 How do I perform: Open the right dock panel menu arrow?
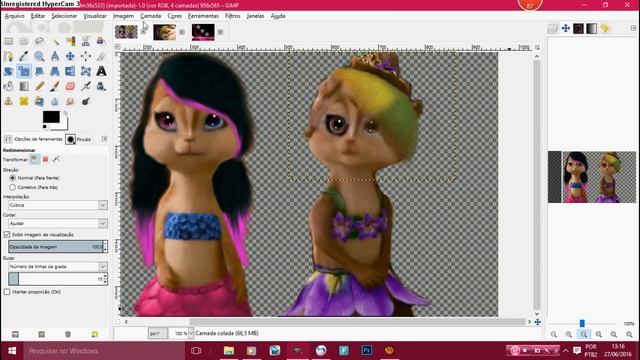[633, 28]
